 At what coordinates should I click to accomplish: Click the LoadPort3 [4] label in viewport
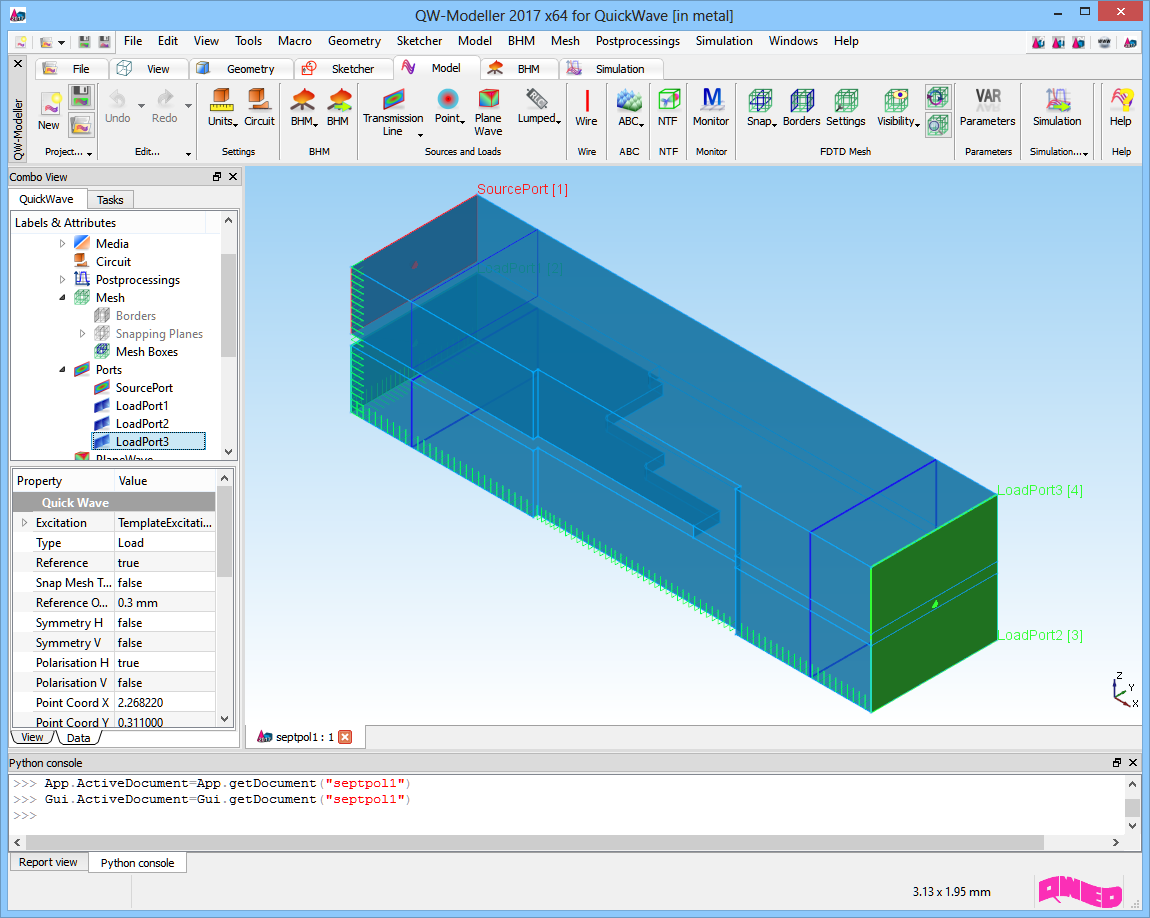point(1040,490)
